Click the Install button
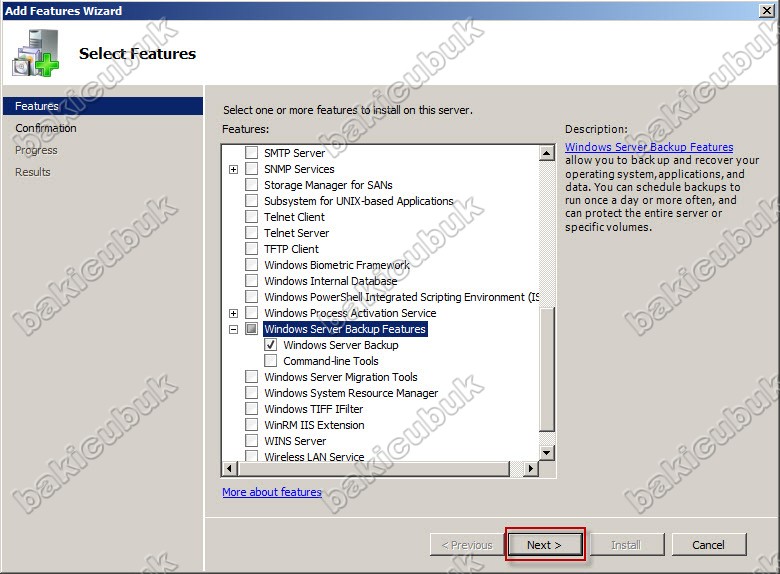 click(x=626, y=545)
